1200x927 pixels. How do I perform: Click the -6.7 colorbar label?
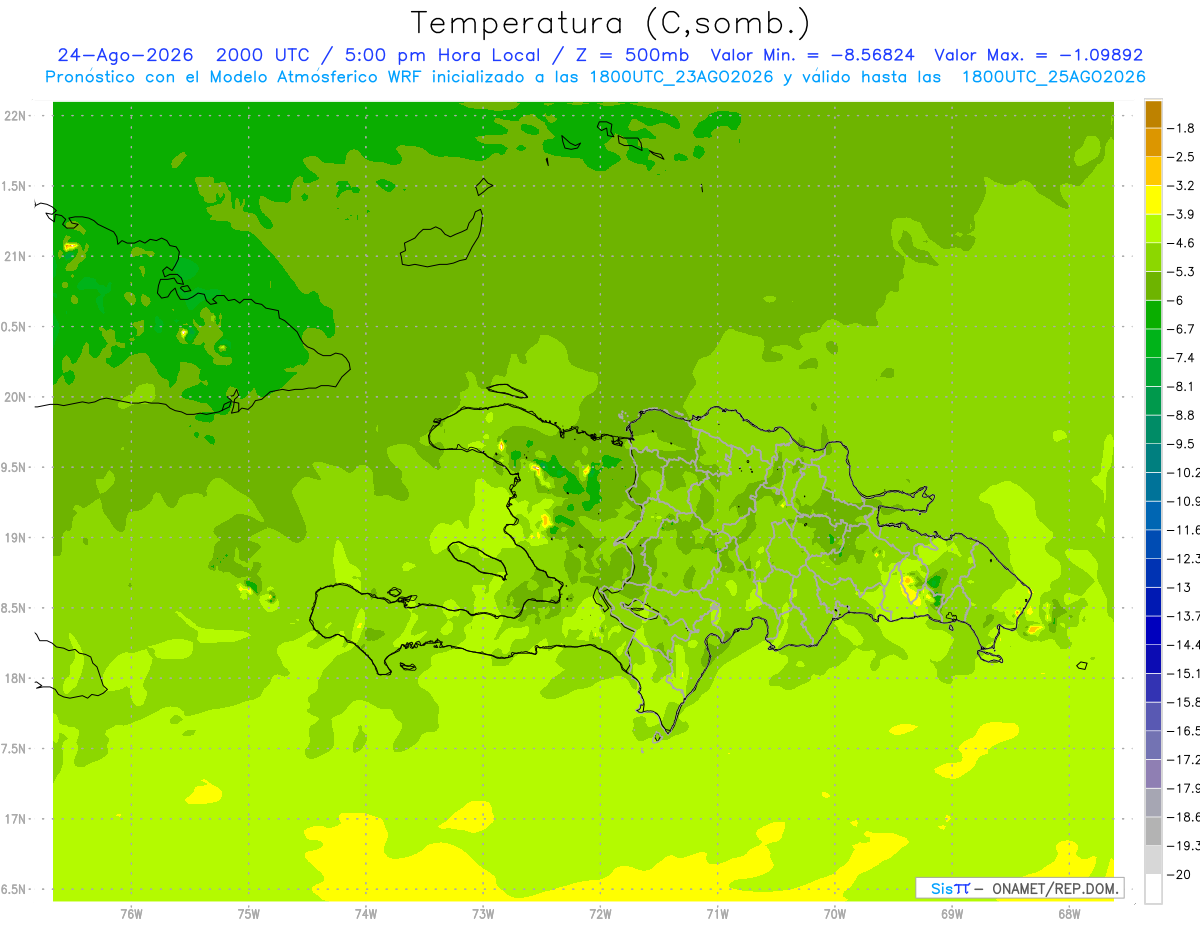tap(1182, 329)
